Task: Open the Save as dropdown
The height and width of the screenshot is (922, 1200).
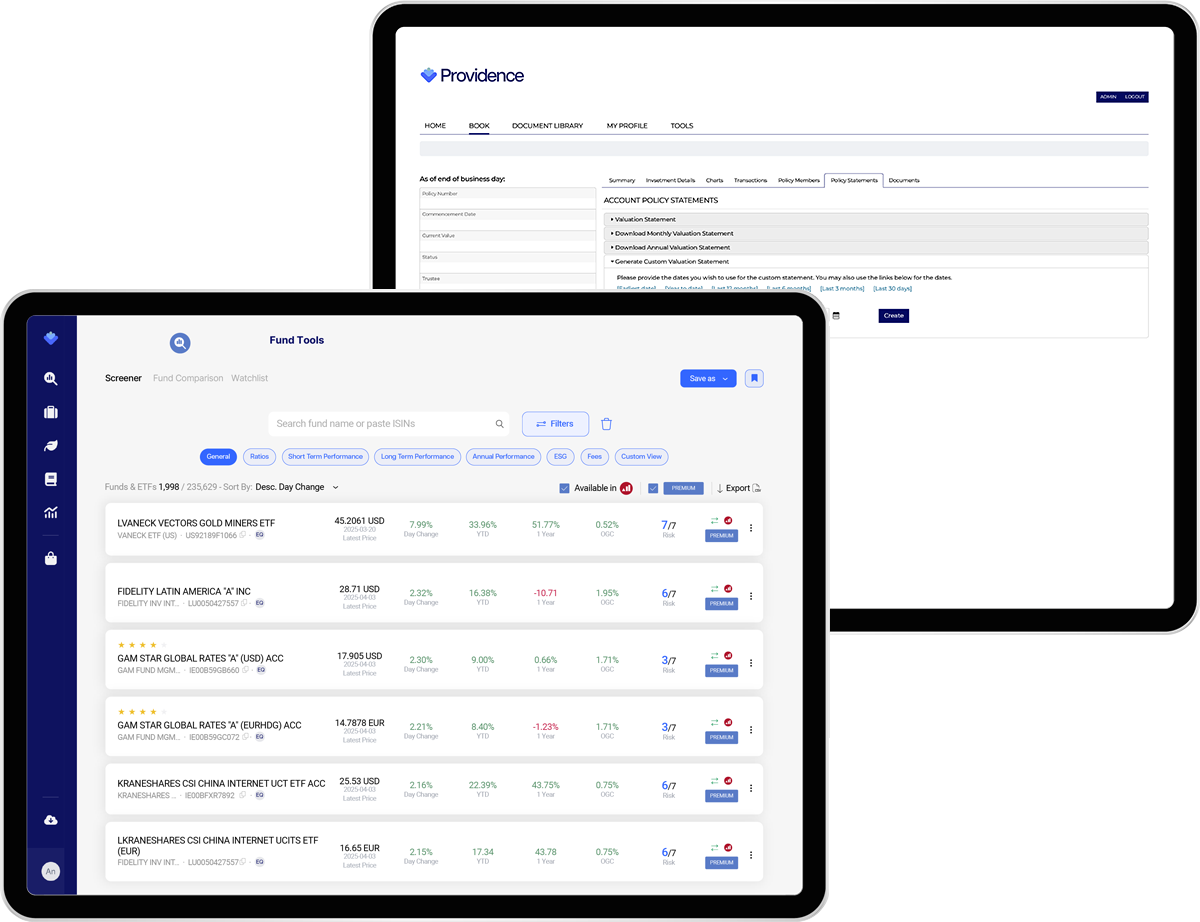Action: click(708, 379)
